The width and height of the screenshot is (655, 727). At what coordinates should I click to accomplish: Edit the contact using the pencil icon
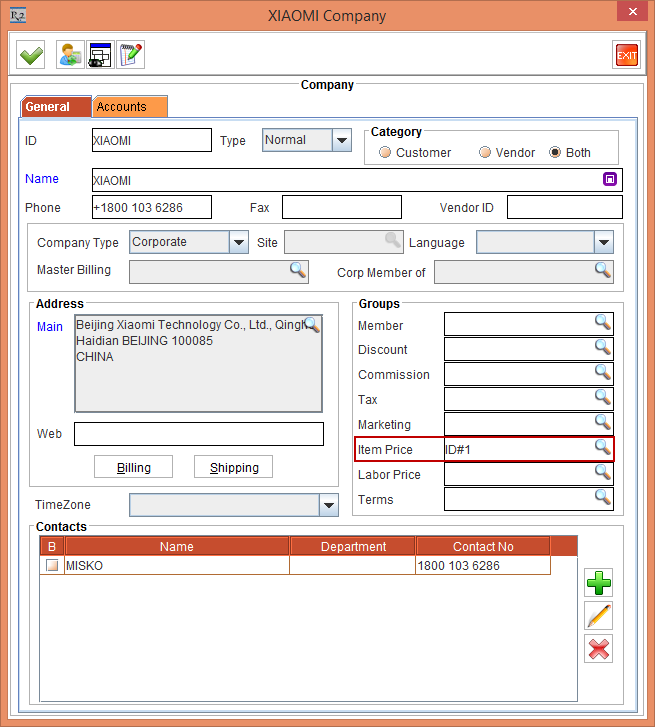pos(599,615)
